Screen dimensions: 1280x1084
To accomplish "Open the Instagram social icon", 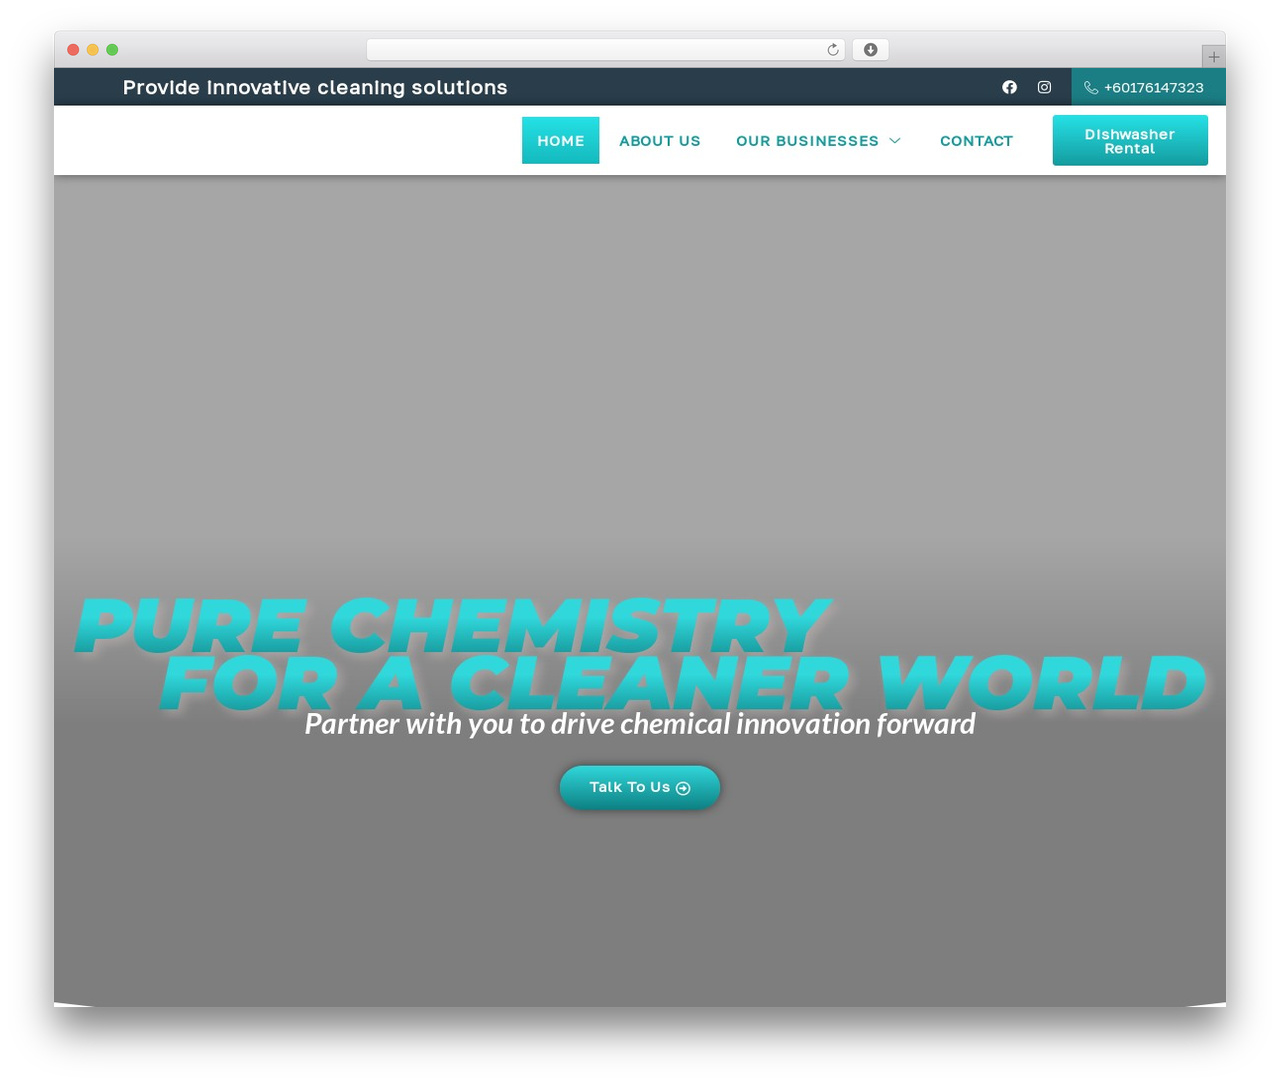I will 1044,87.
